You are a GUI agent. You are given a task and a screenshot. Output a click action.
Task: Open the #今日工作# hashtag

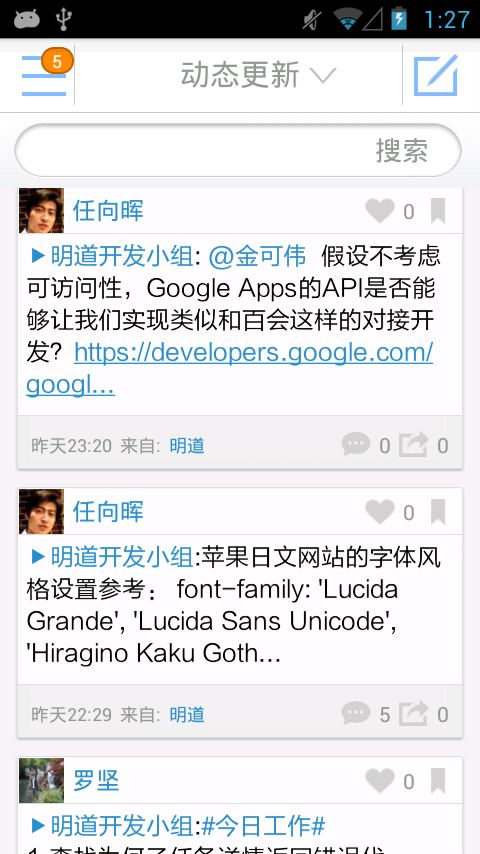(263, 826)
